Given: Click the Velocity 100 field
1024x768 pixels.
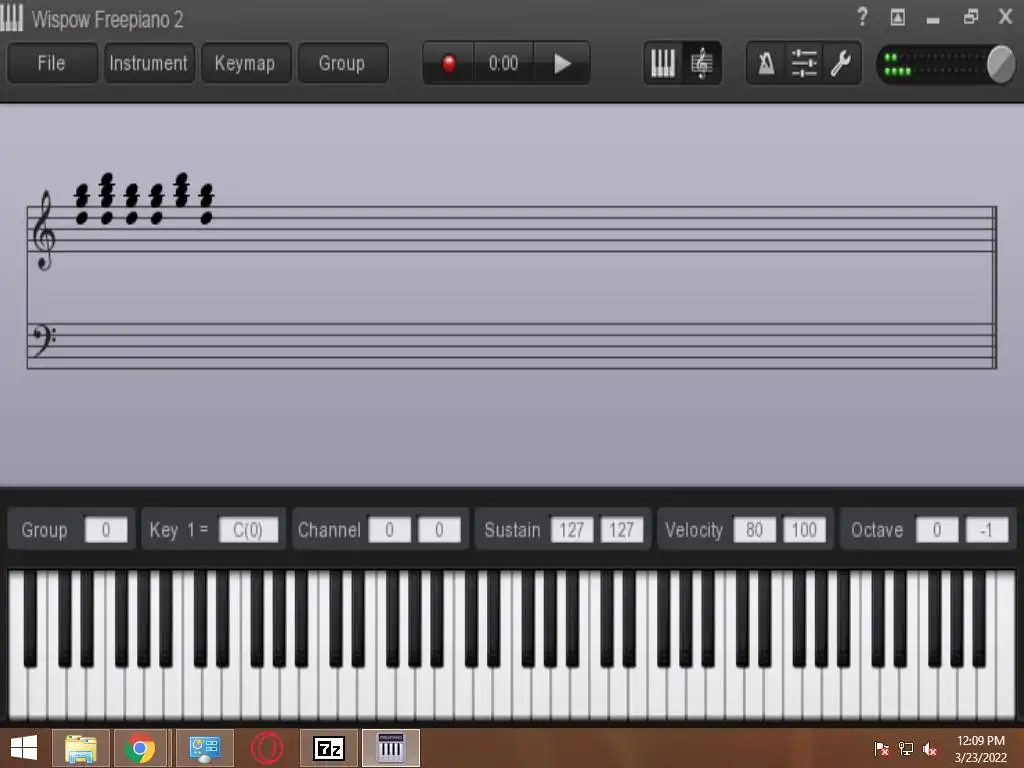Looking at the screenshot, I should tap(804, 530).
